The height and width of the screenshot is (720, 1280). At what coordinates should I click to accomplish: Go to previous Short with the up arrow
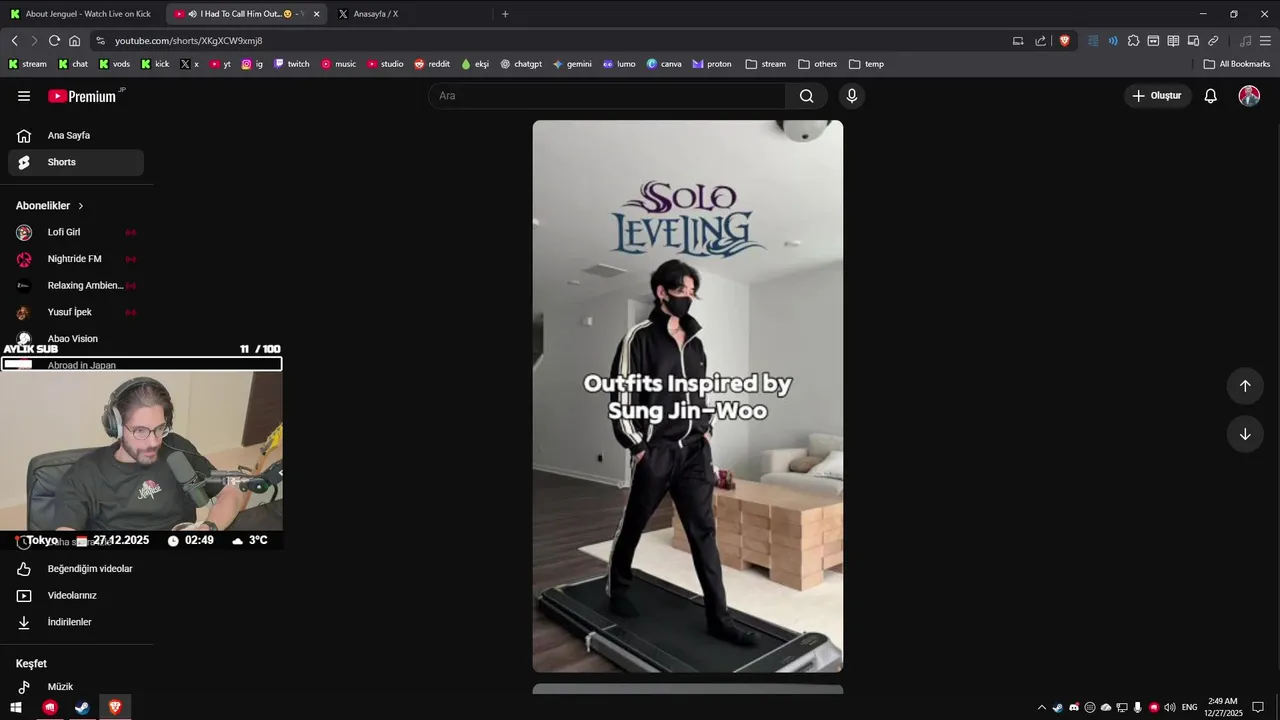1245,386
